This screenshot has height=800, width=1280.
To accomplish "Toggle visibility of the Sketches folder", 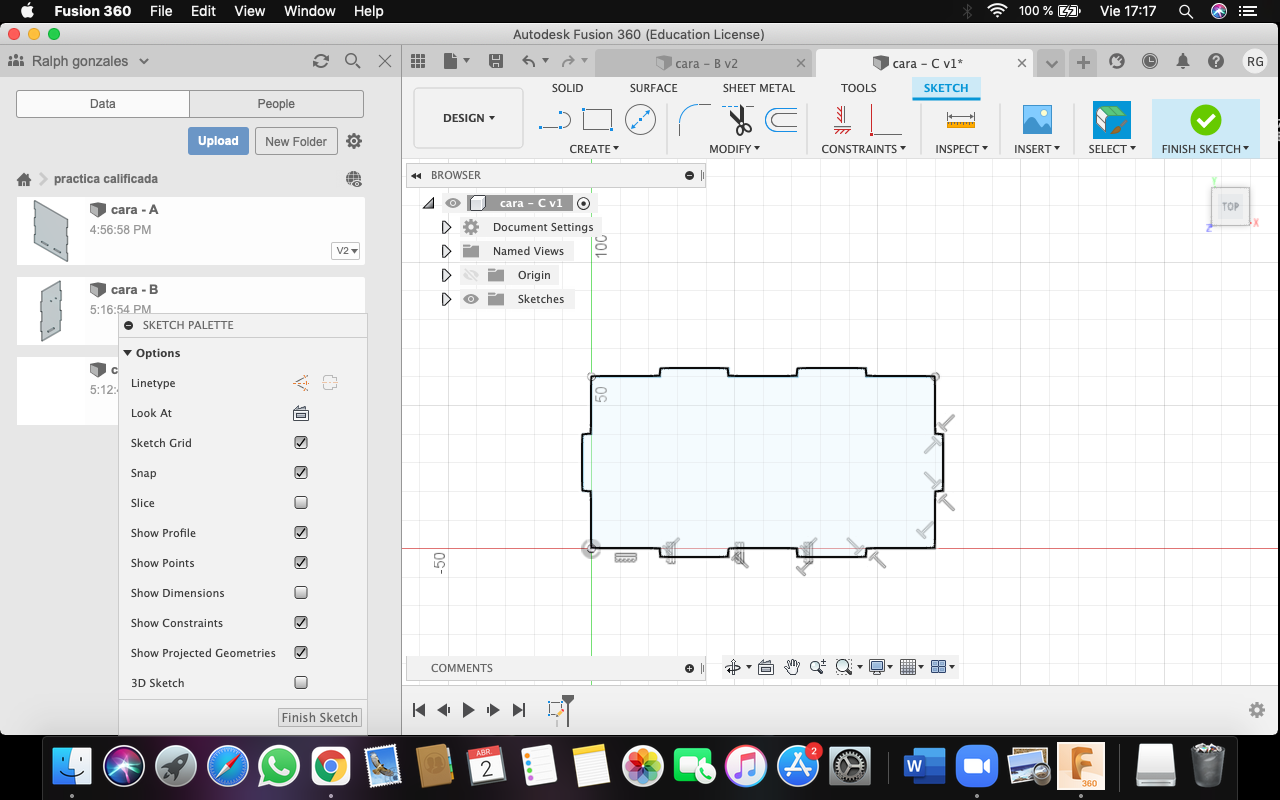I will 471,299.
